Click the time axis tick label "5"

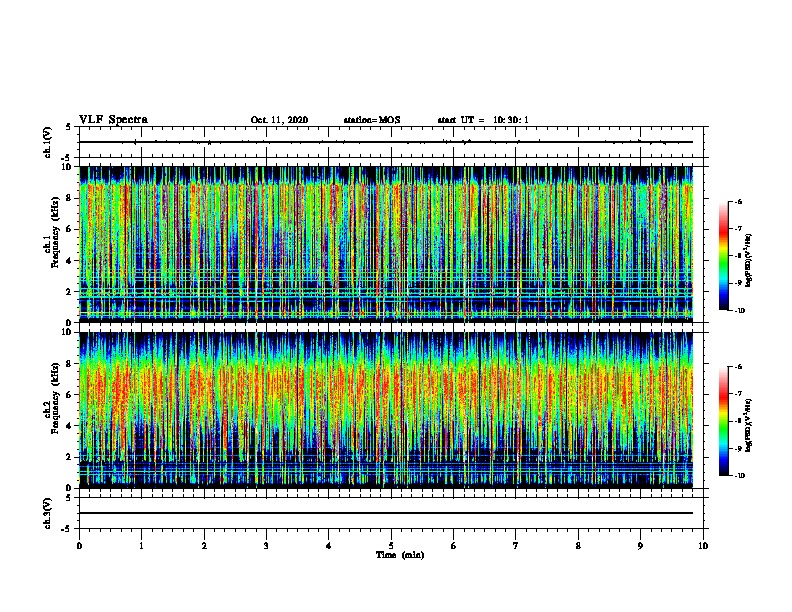(x=391, y=546)
